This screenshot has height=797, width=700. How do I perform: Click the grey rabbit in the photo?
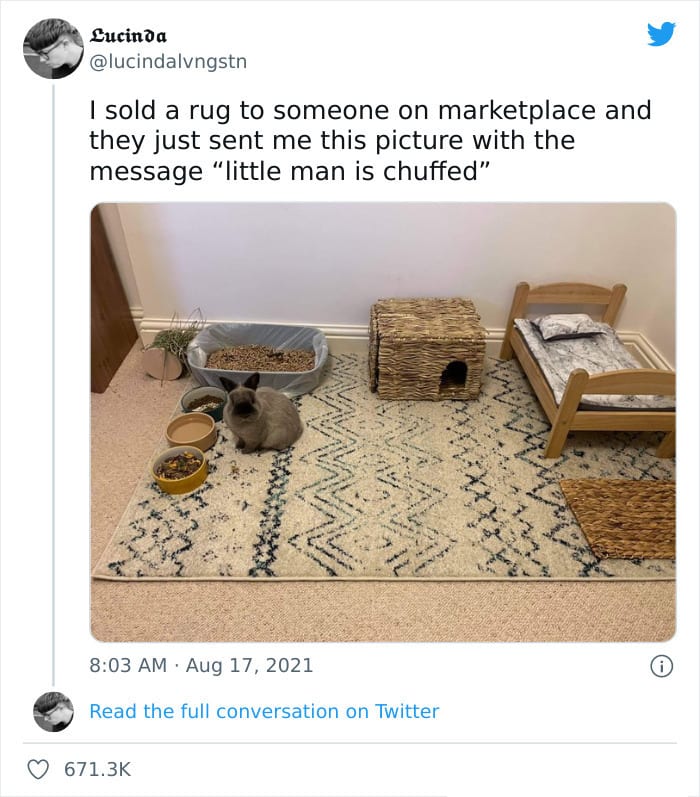click(261, 413)
